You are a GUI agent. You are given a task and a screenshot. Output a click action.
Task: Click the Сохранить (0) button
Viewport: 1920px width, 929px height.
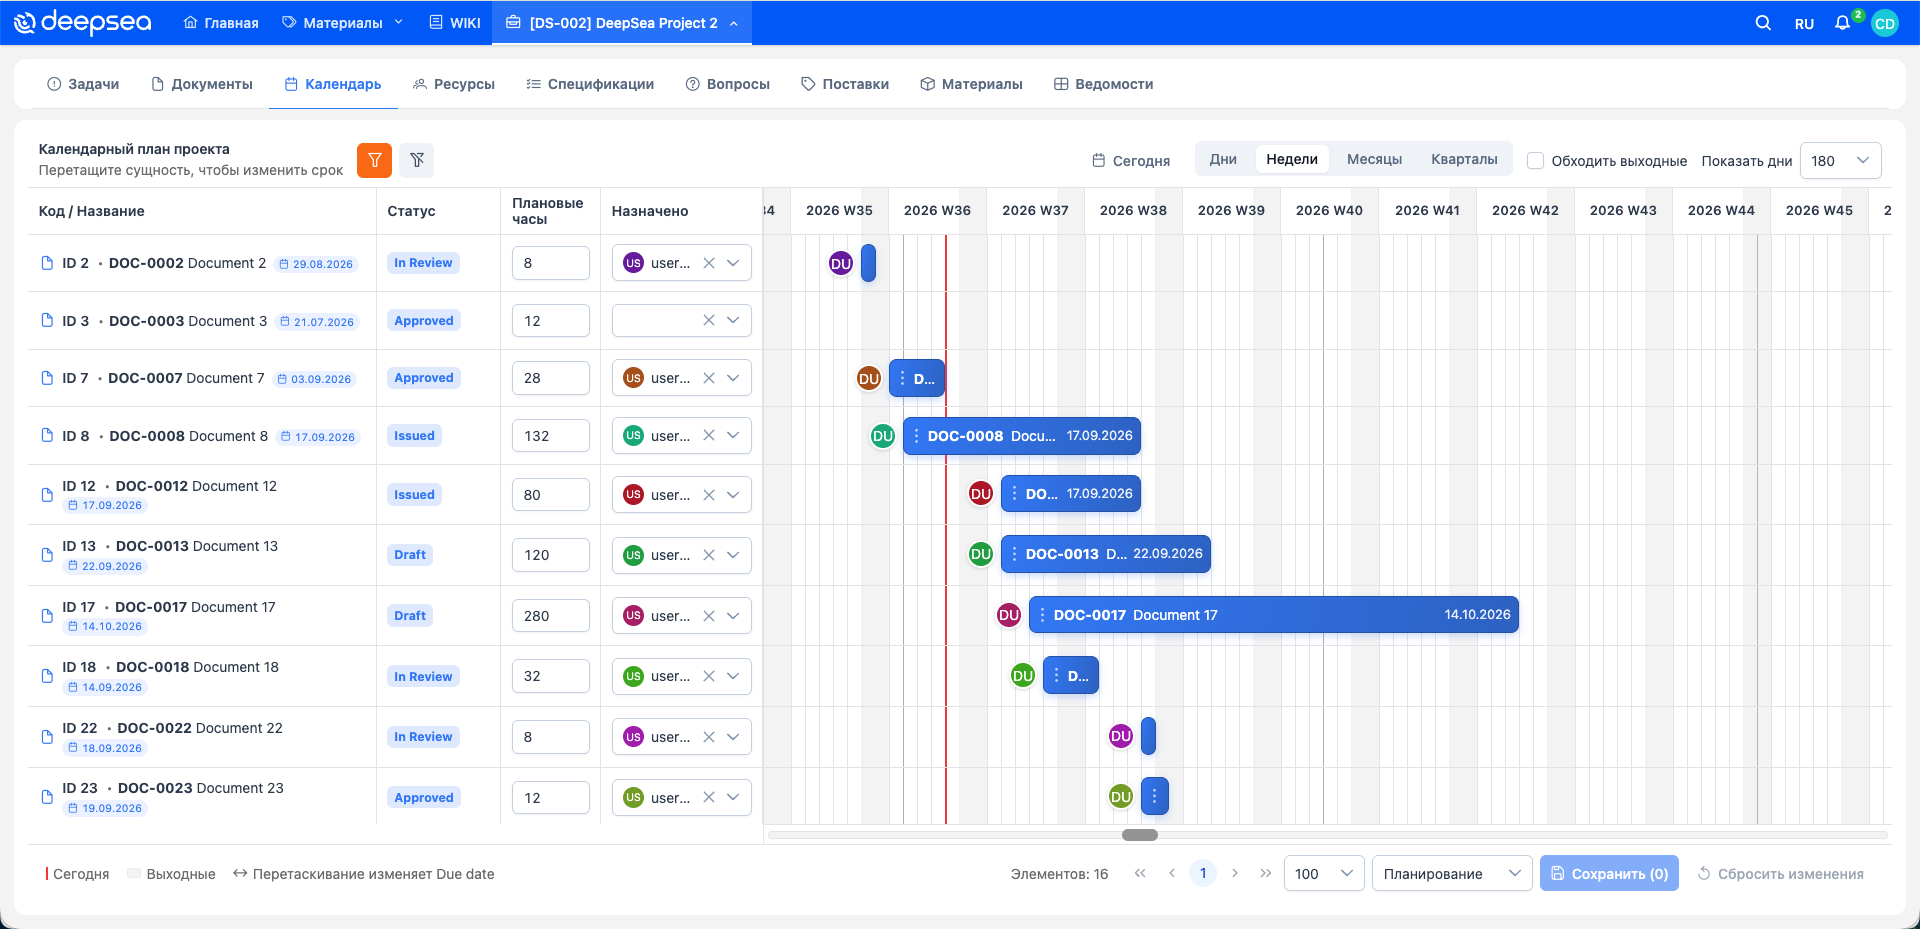pos(1609,873)
